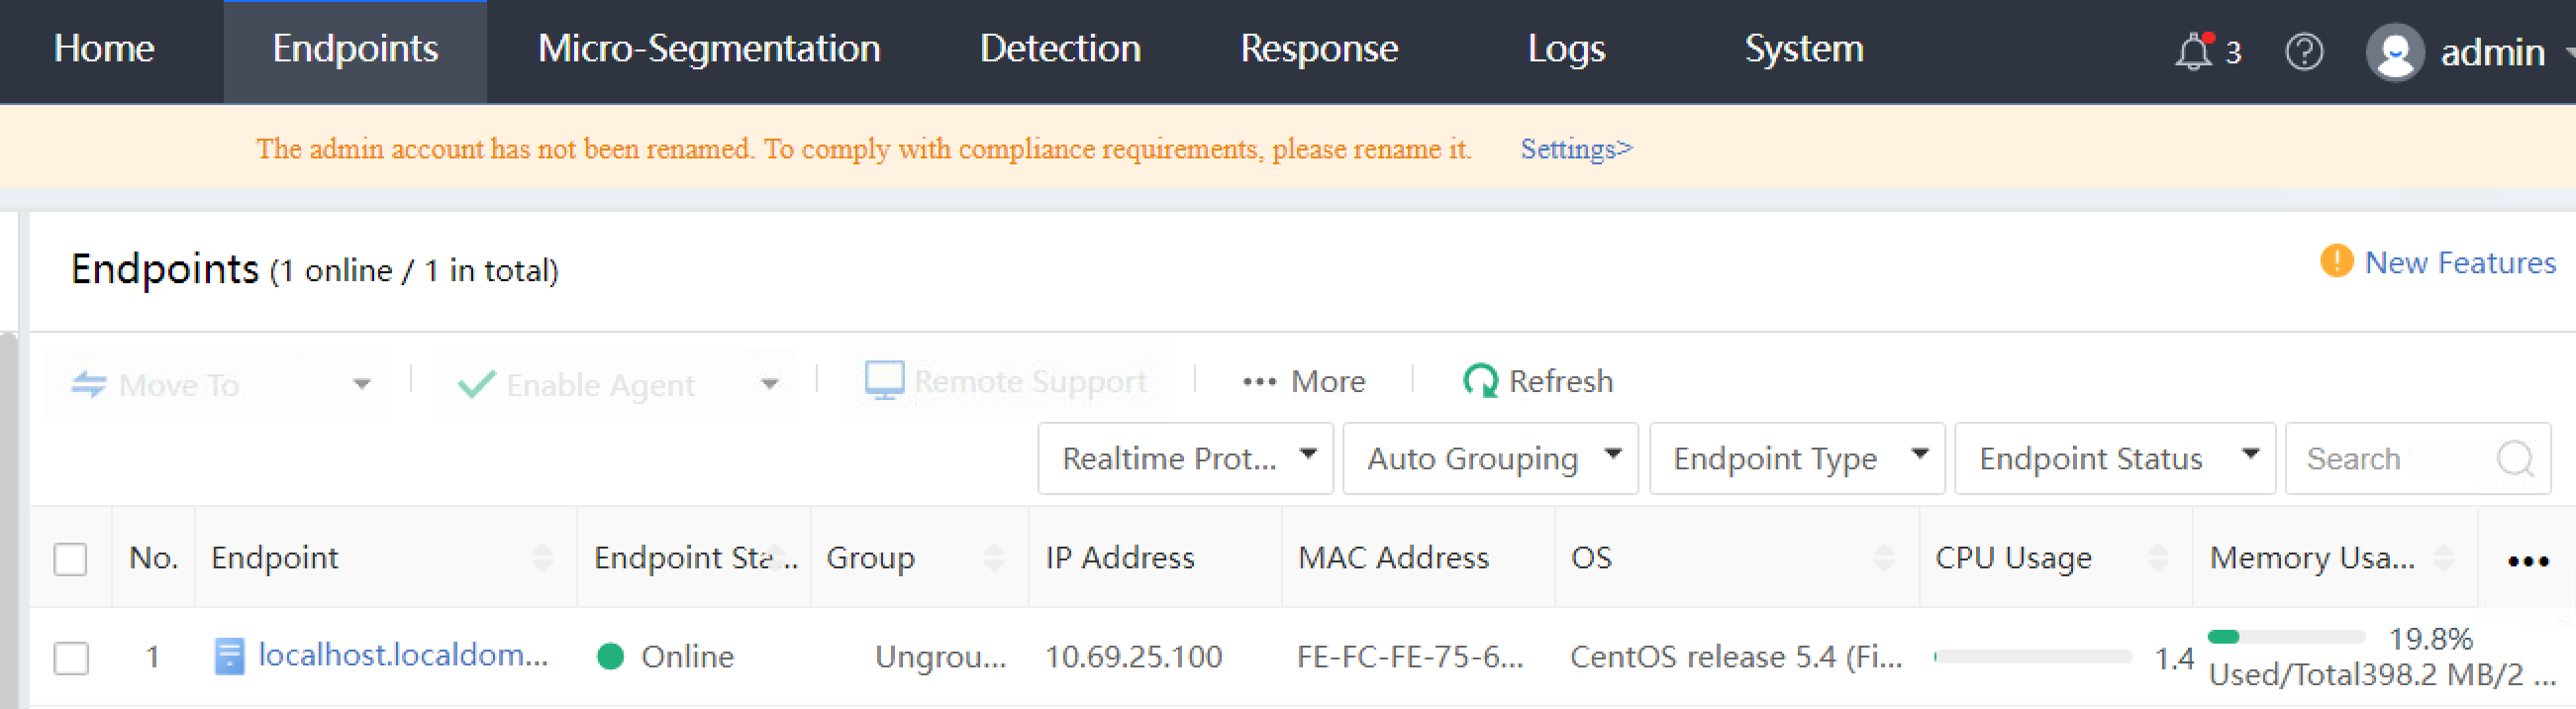Click the Refresh icon to reload endpoints

(1479, 380)
